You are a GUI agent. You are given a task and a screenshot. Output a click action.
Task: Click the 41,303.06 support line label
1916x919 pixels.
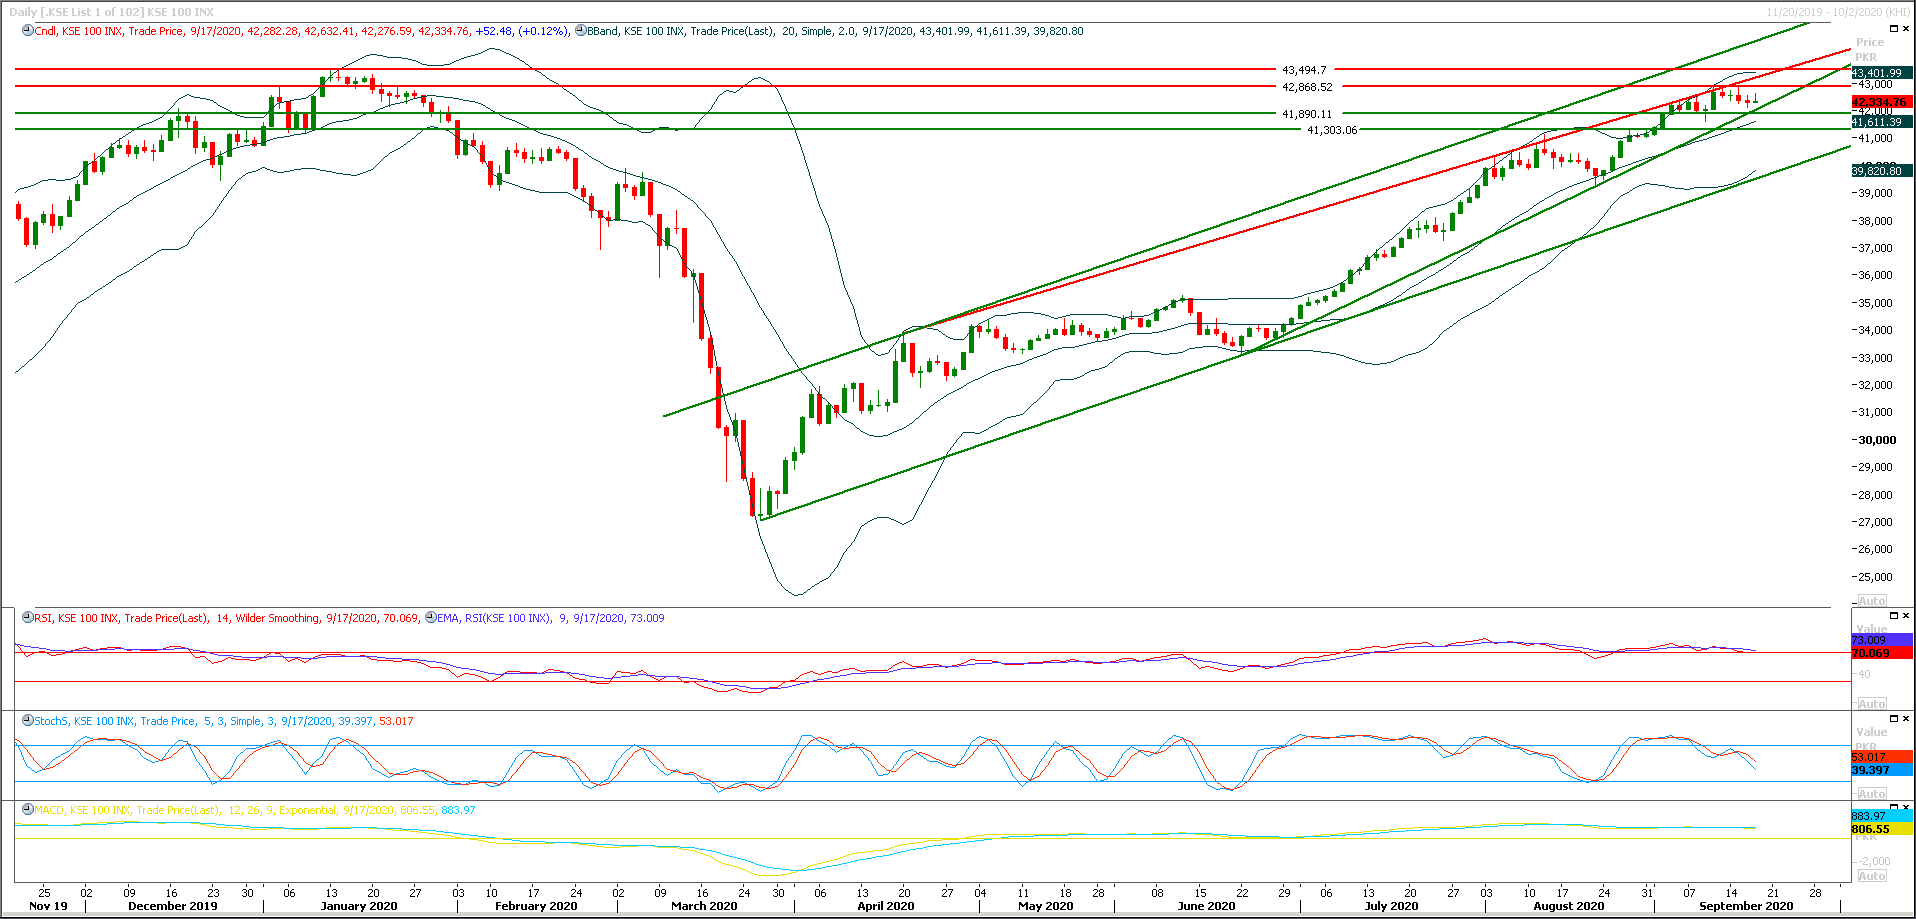tap(1332, 130)
